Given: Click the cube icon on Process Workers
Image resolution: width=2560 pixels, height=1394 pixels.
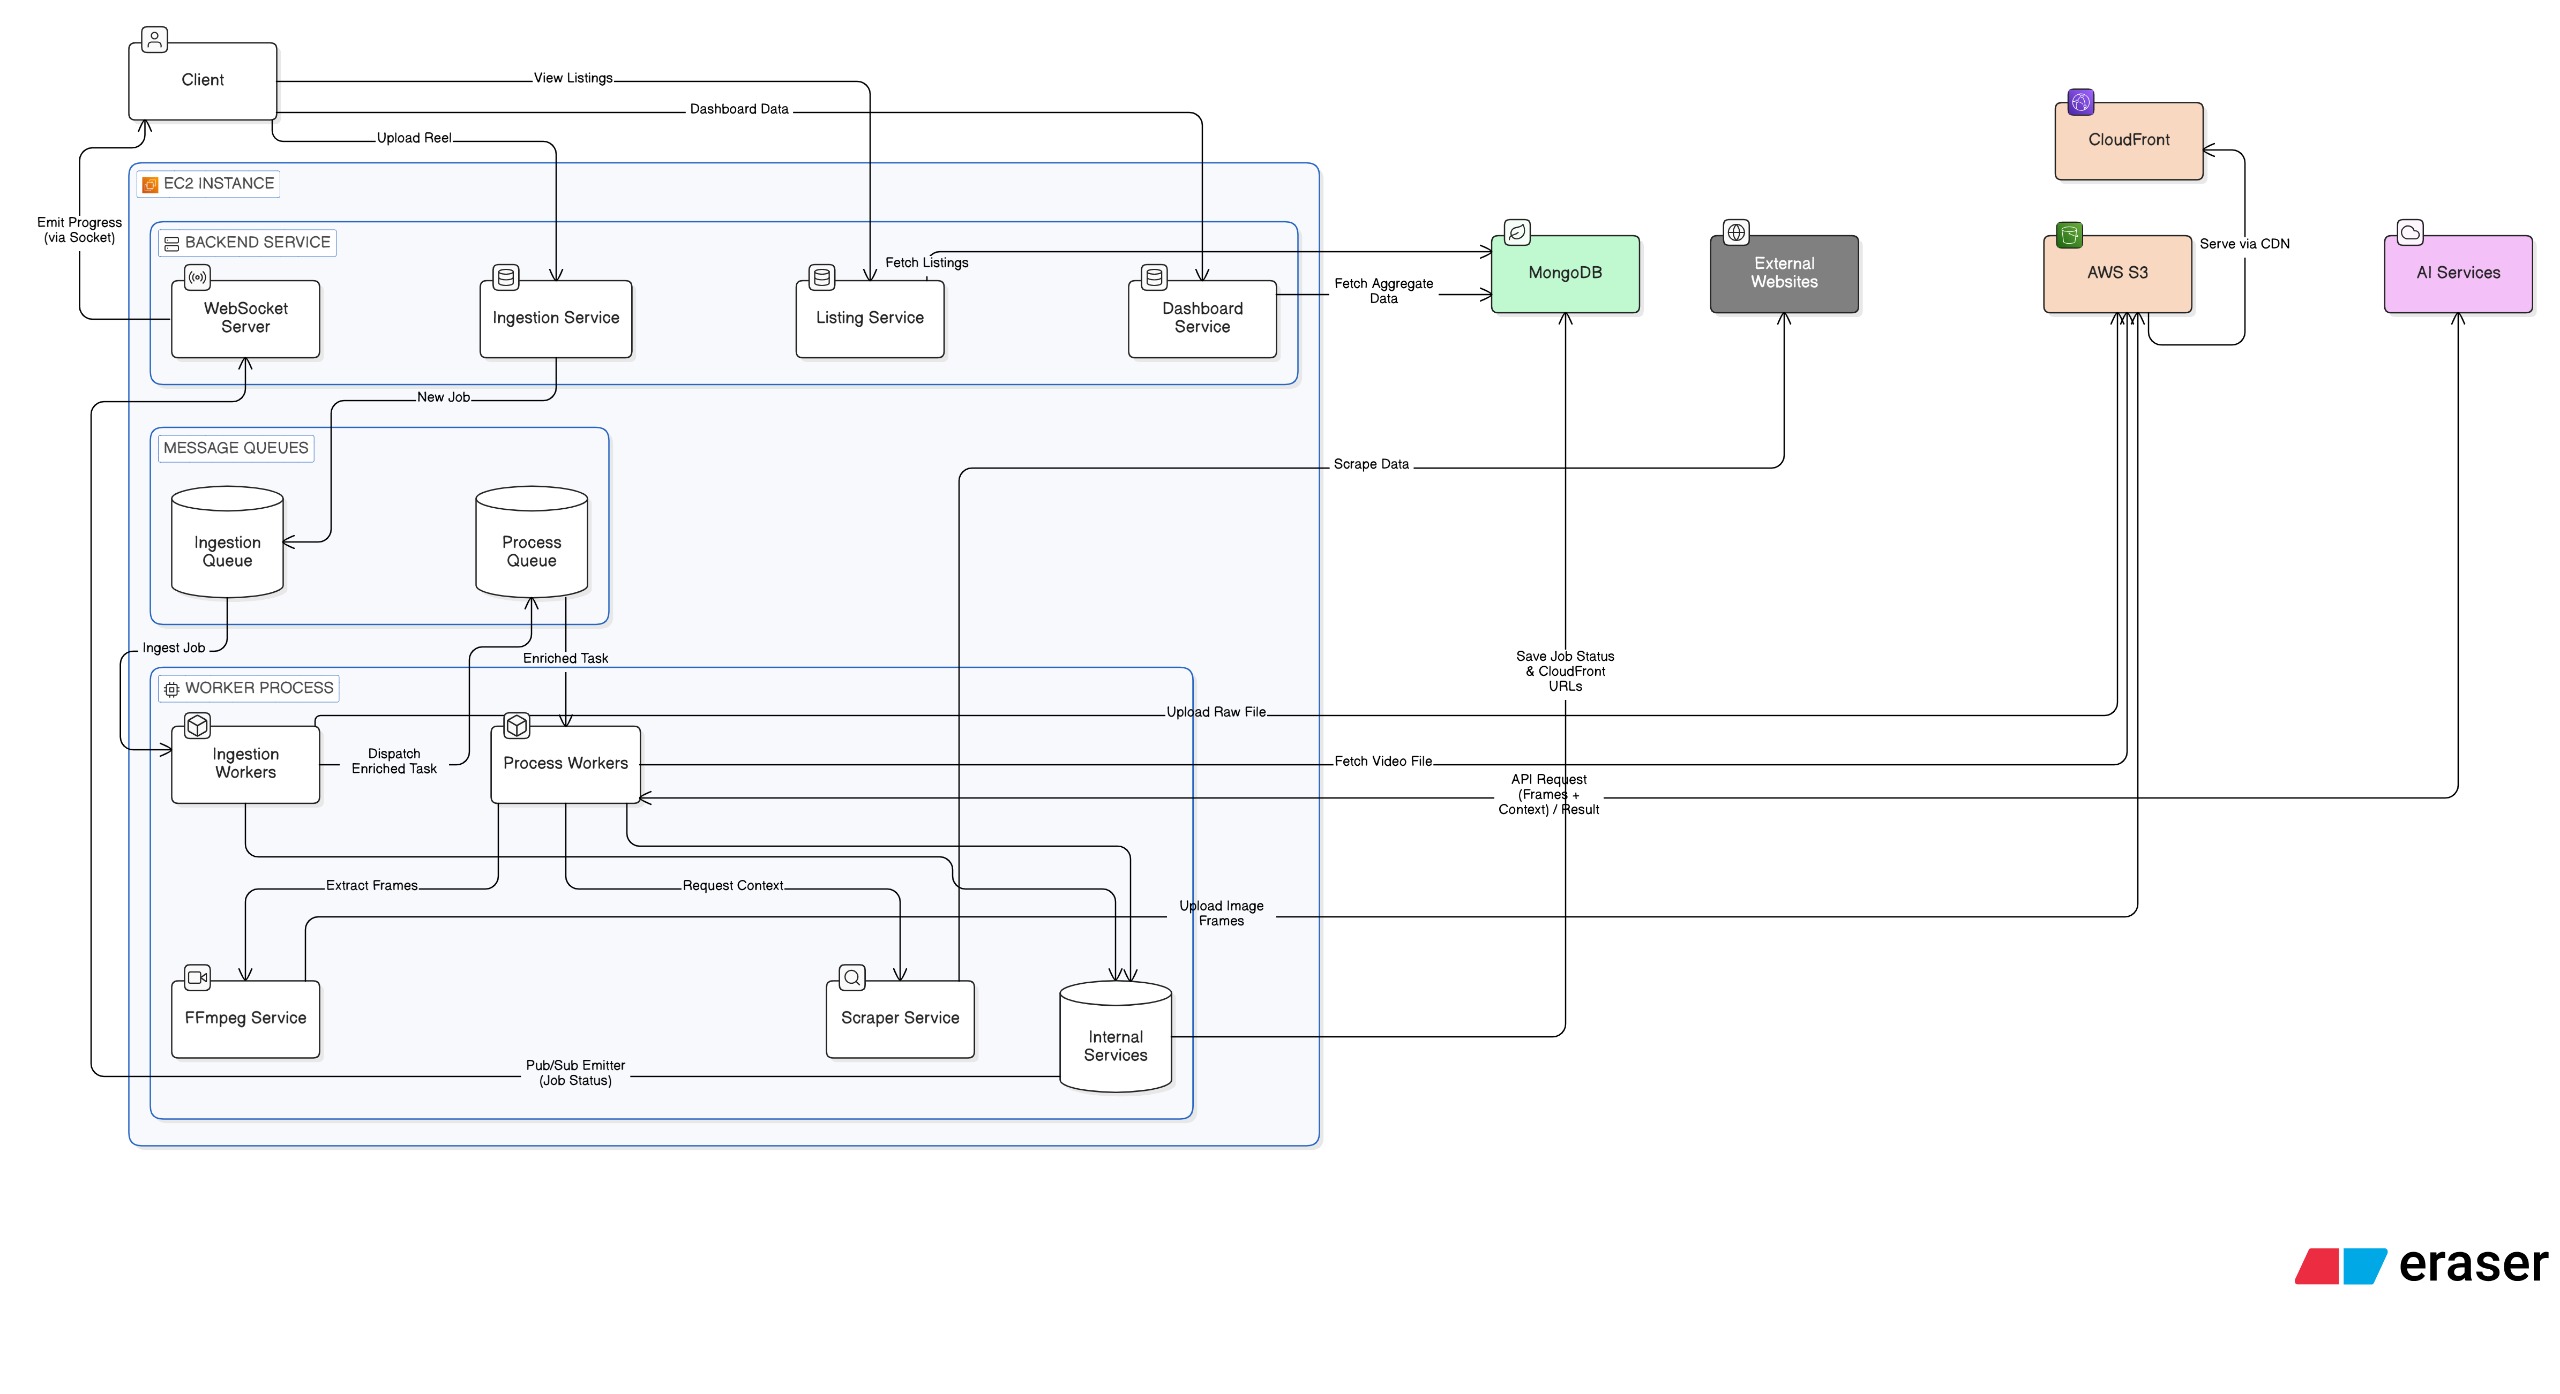Looking at the screenshot, I should pos(516,725).
